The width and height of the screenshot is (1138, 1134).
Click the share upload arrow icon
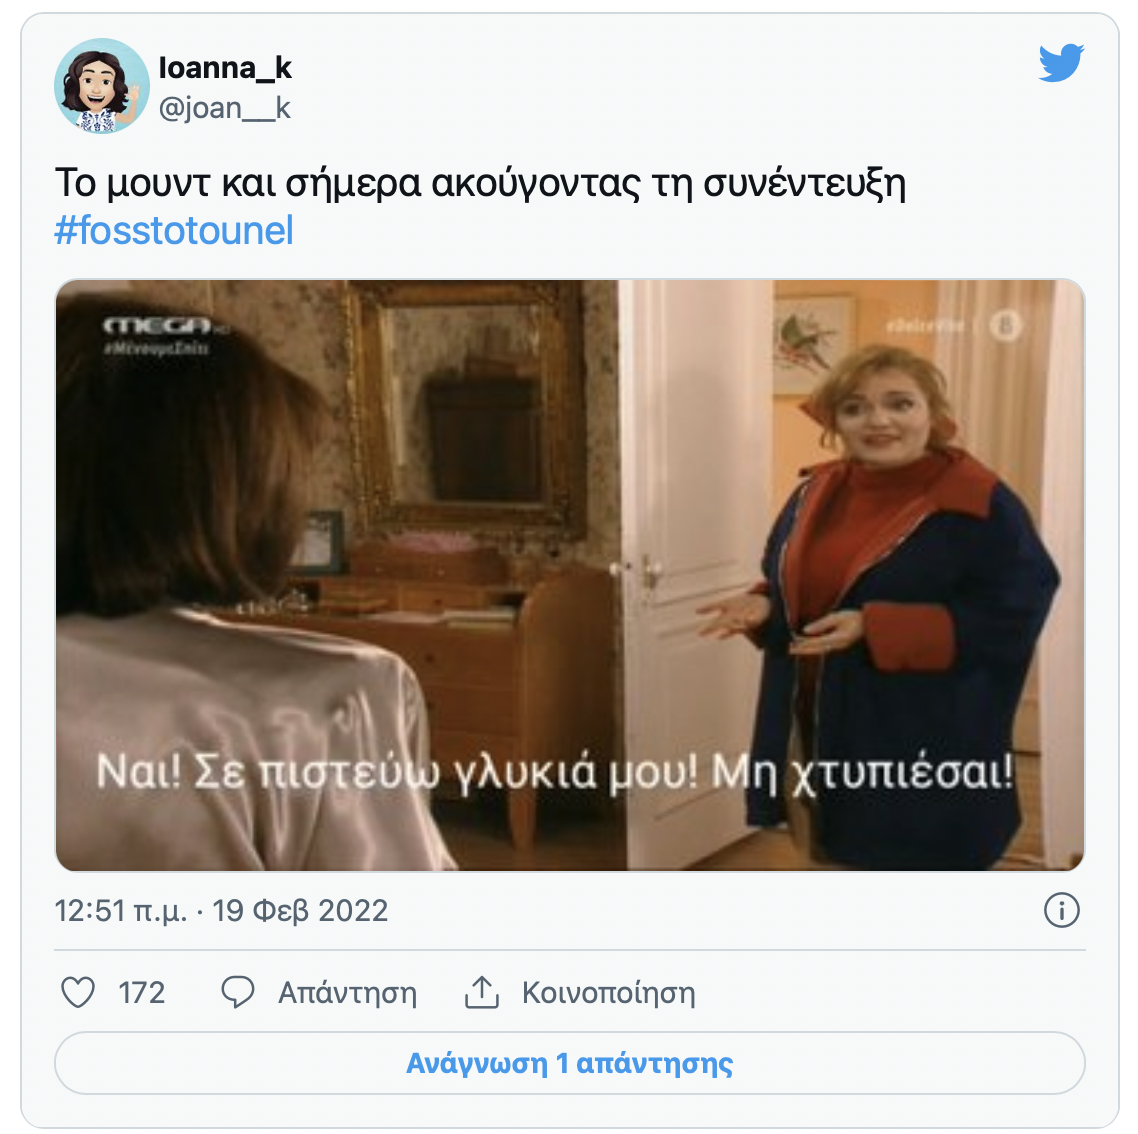[481, 992]
